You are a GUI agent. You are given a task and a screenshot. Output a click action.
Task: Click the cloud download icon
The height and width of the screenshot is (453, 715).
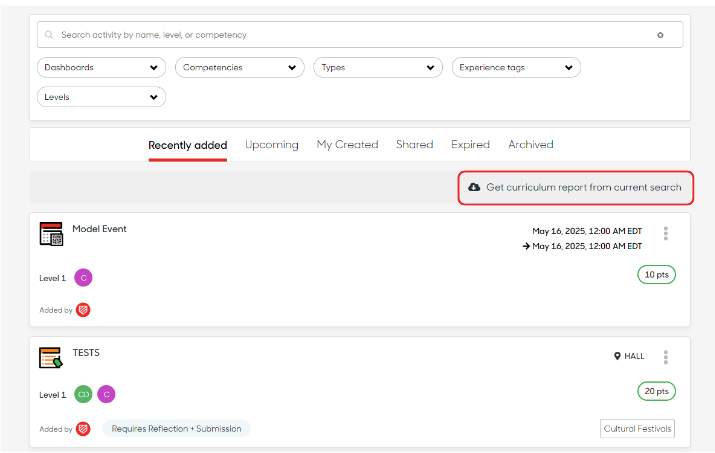[x=474, y=187]
